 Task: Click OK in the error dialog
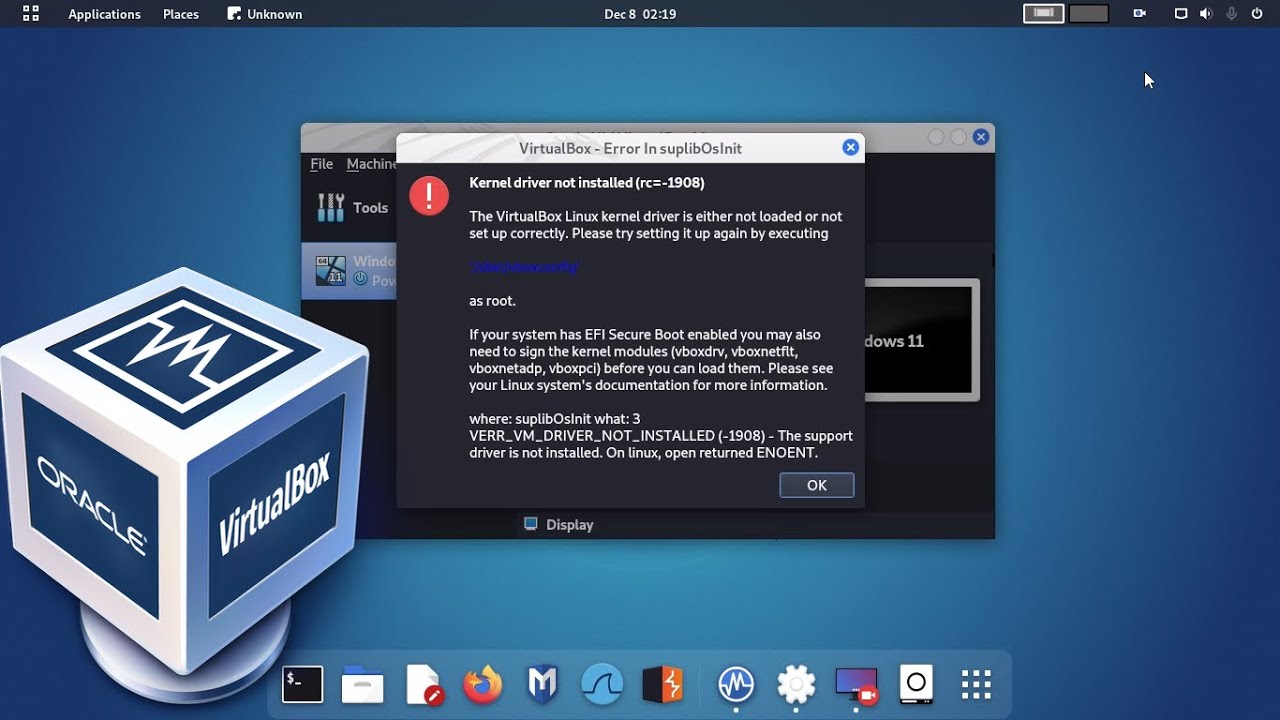pos(816,485)
